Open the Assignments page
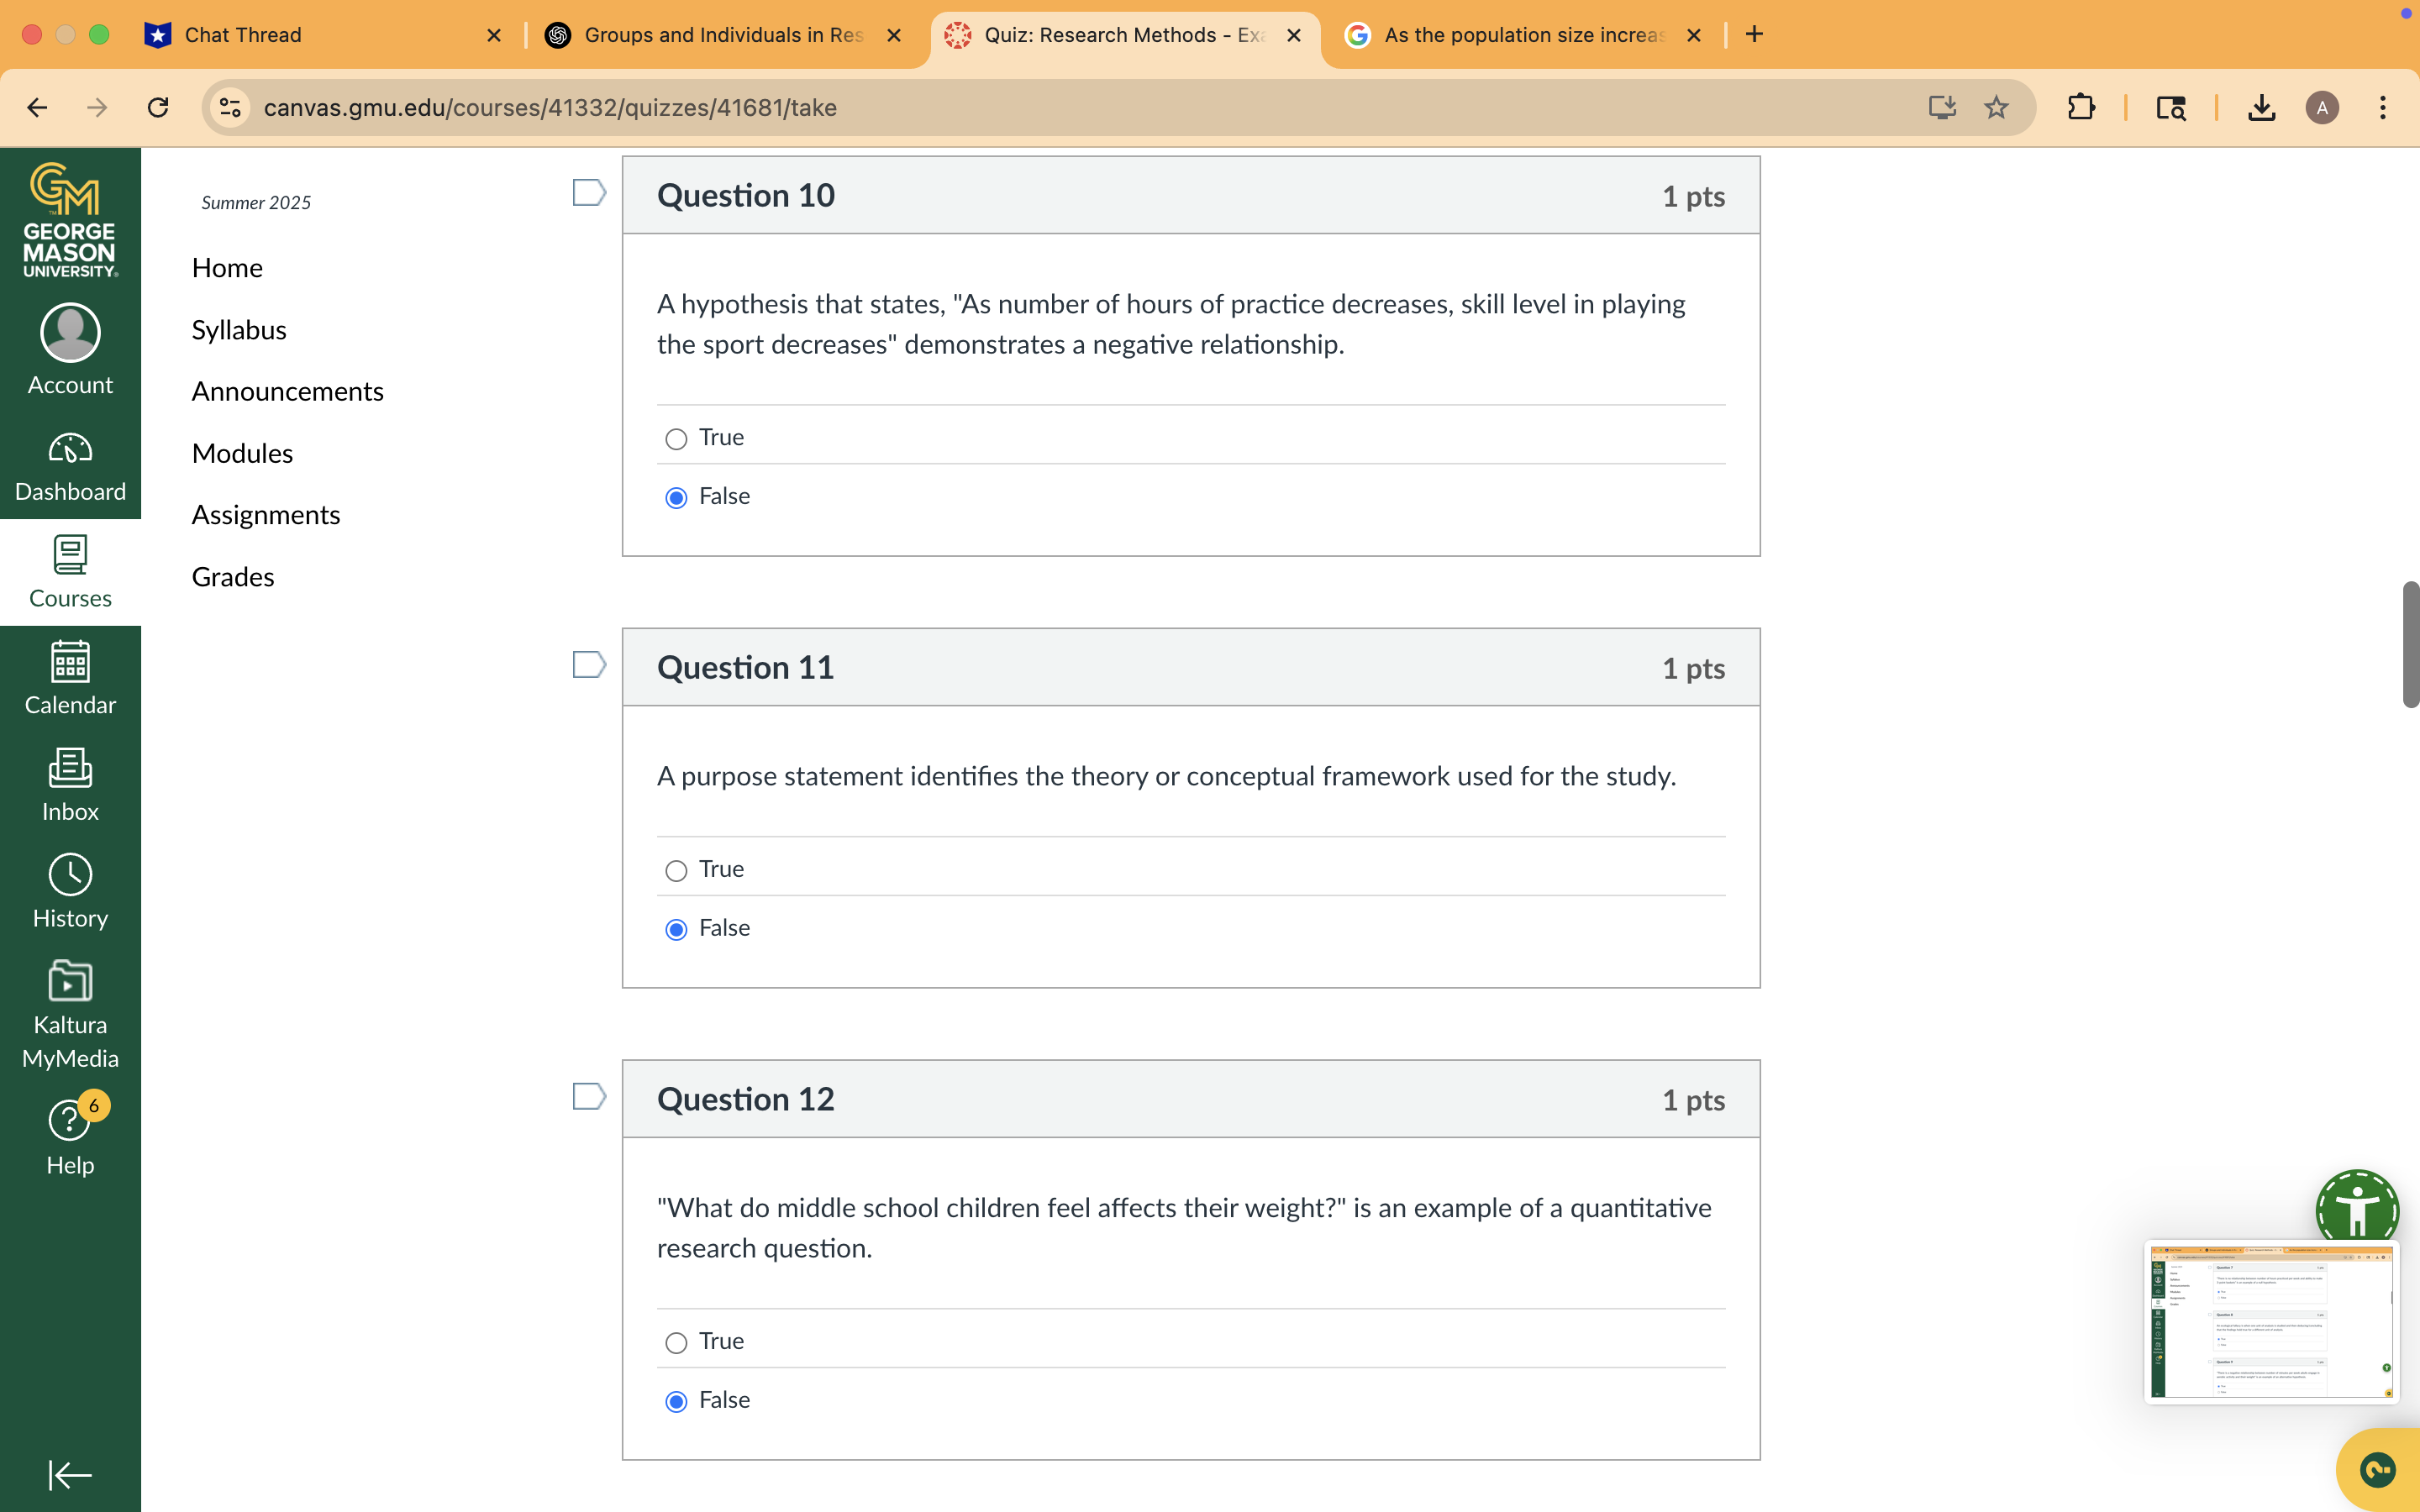Image resolution: width=2420 pixels, height=1512 pixels. click(x=266, y=514)
